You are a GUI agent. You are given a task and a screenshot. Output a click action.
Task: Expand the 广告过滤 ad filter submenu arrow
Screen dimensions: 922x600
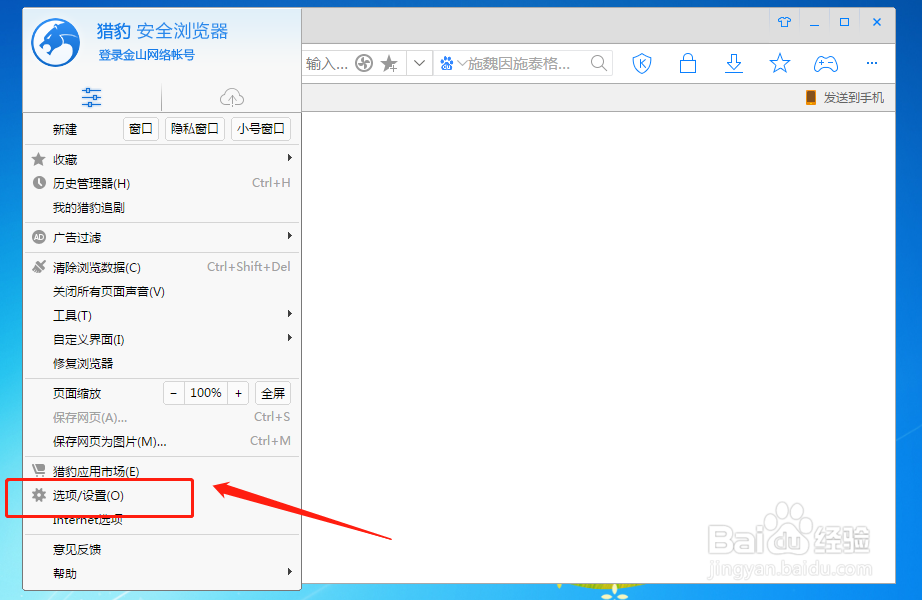point(289,236)
